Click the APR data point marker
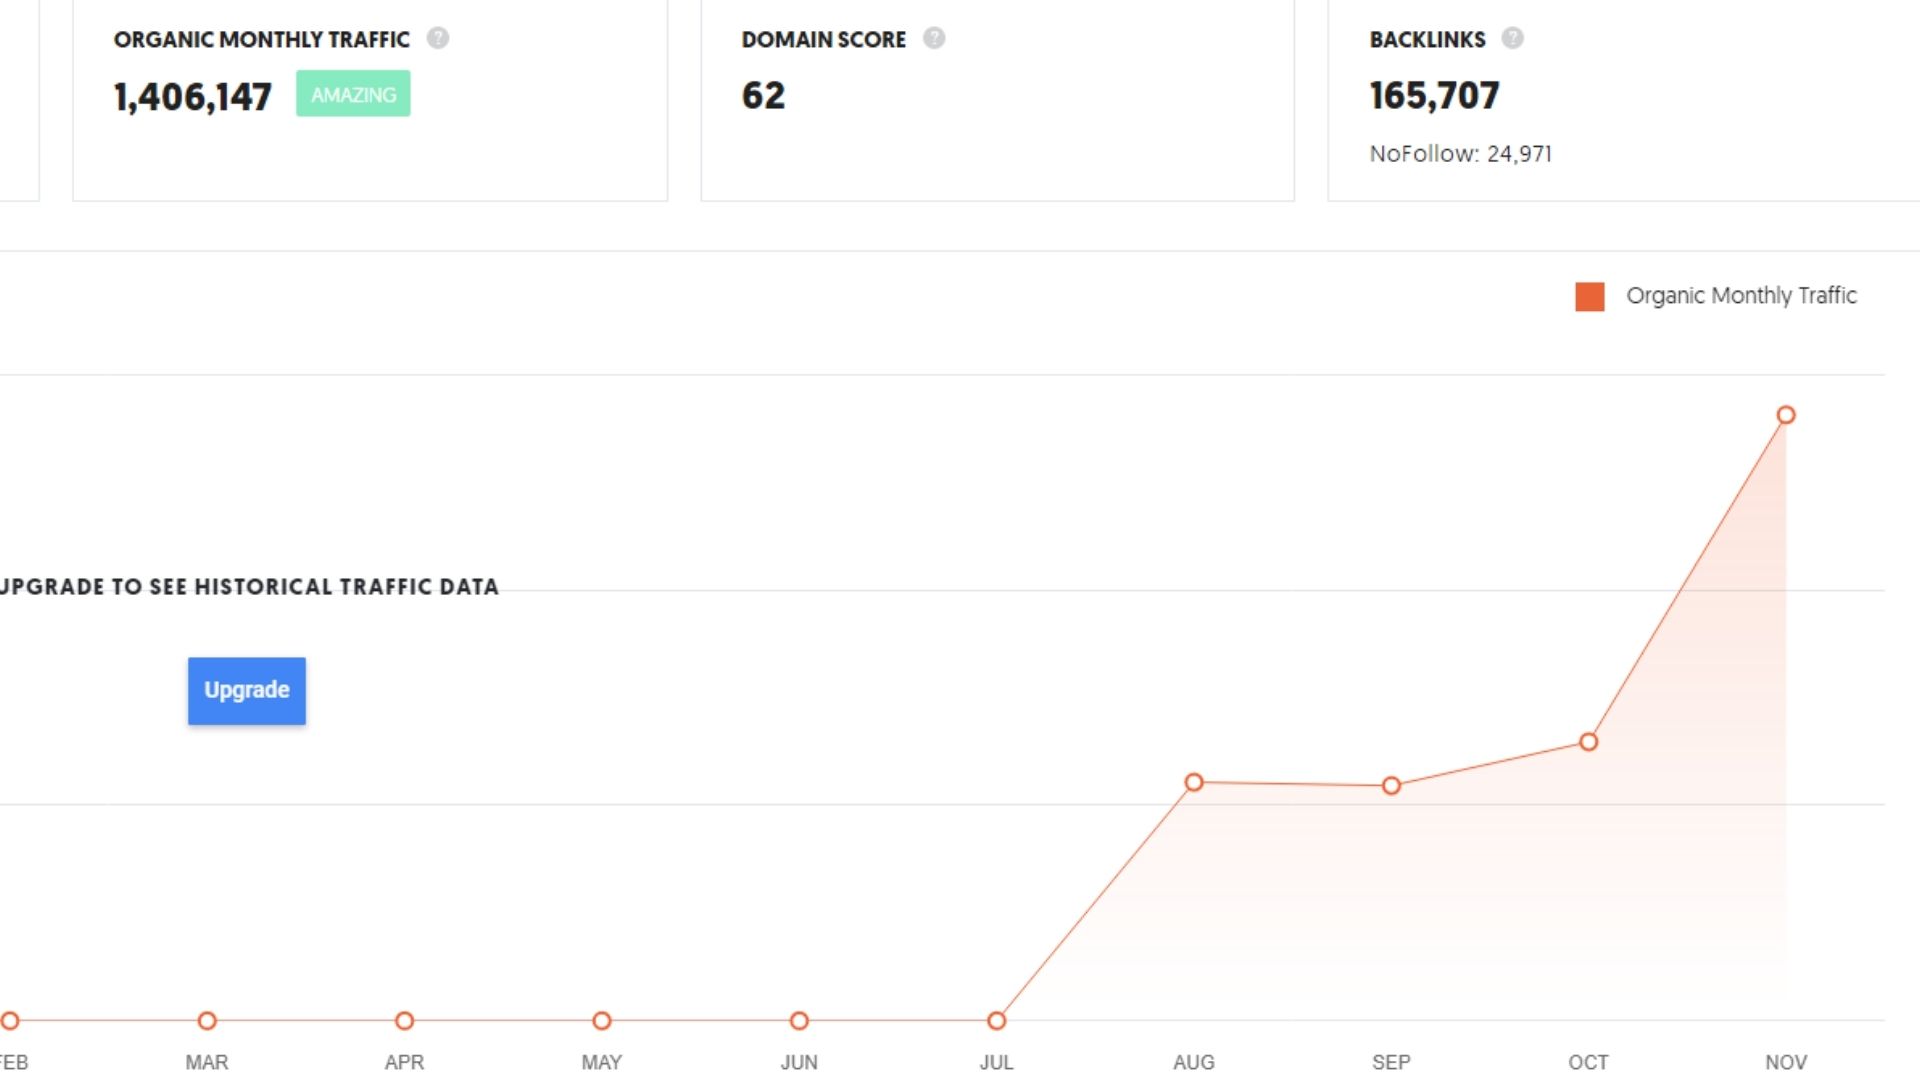 click(x=404, y=1021)
